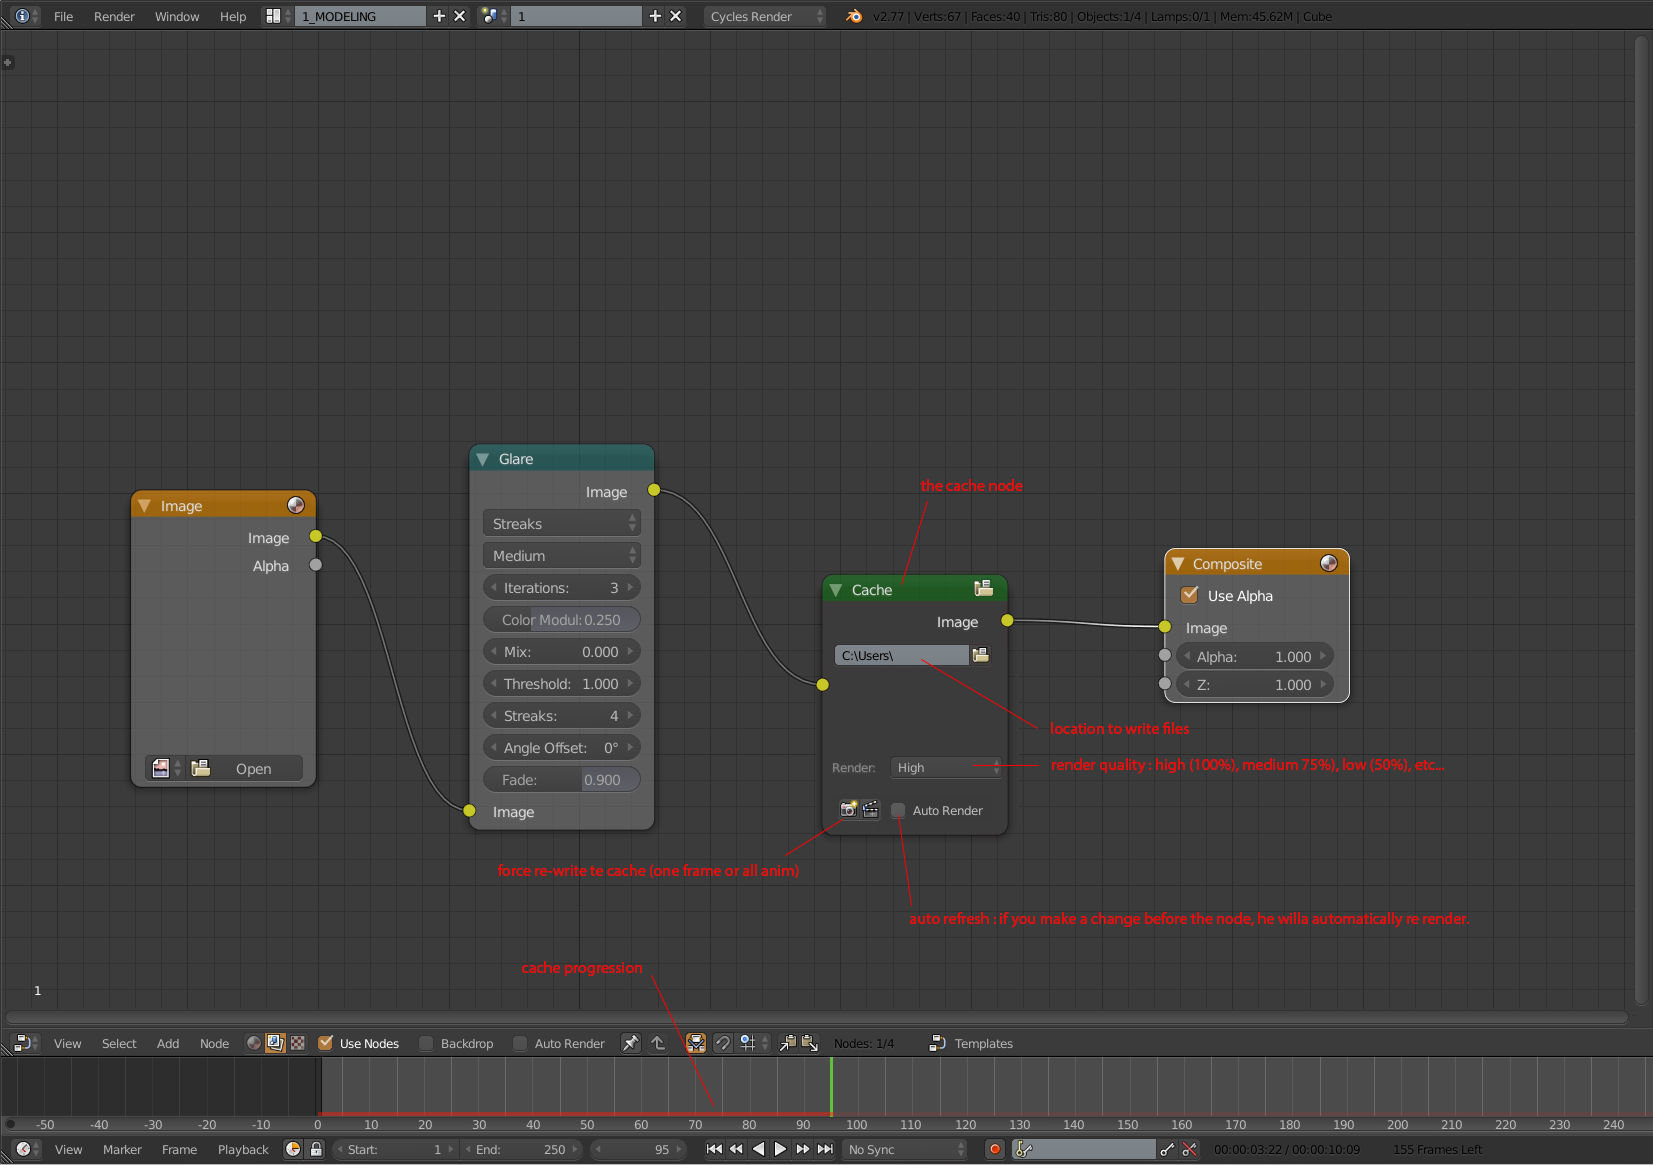
Task: Open the Streaks glare type dropdown
Action: (562, 523)
